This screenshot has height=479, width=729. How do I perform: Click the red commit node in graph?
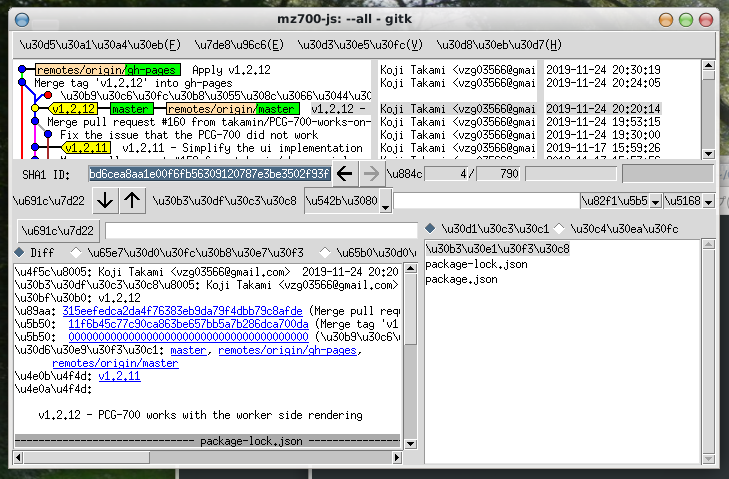click(x=48, y=95)
